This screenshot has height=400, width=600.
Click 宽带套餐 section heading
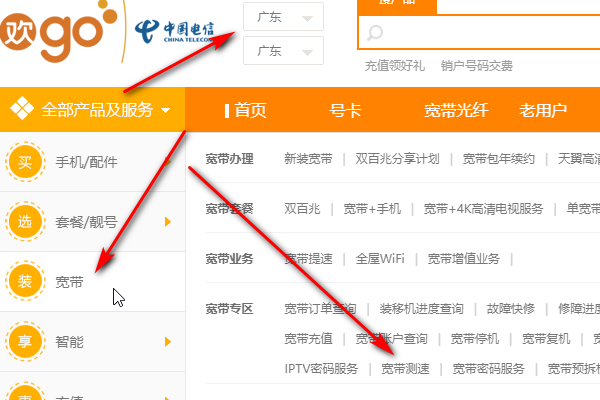tap(230, 209)
